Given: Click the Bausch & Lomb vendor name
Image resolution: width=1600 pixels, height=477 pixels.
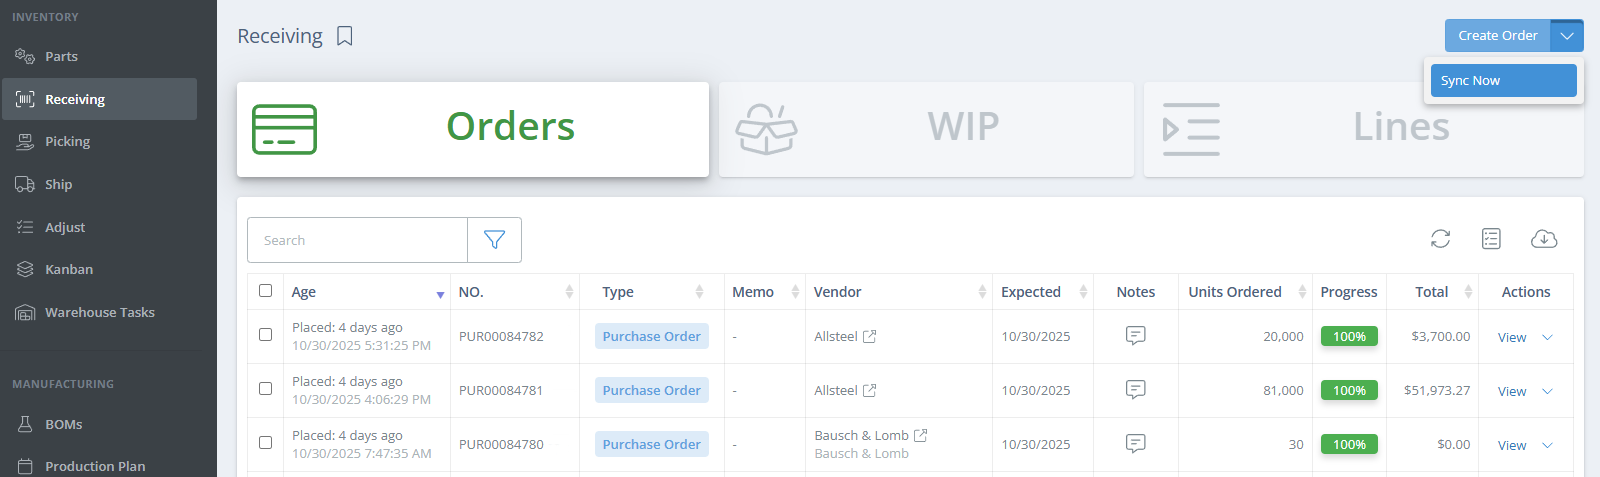Looking at the screenshot, I should click(861, 435).
